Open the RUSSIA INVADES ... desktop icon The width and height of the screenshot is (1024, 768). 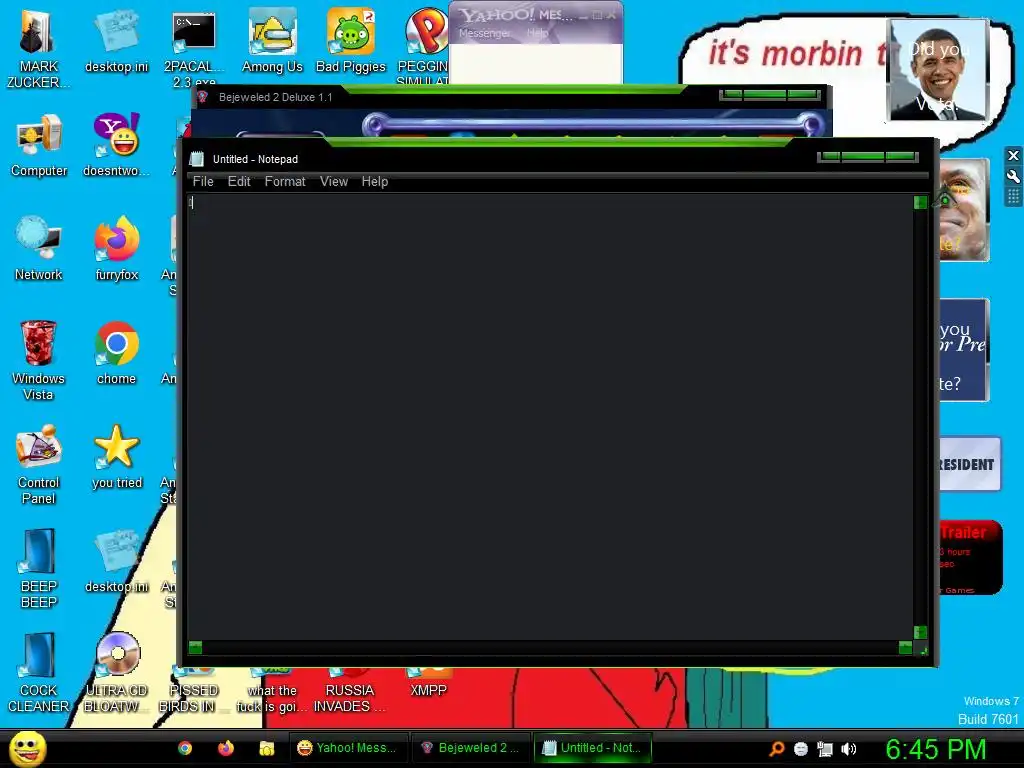(349, 692)
